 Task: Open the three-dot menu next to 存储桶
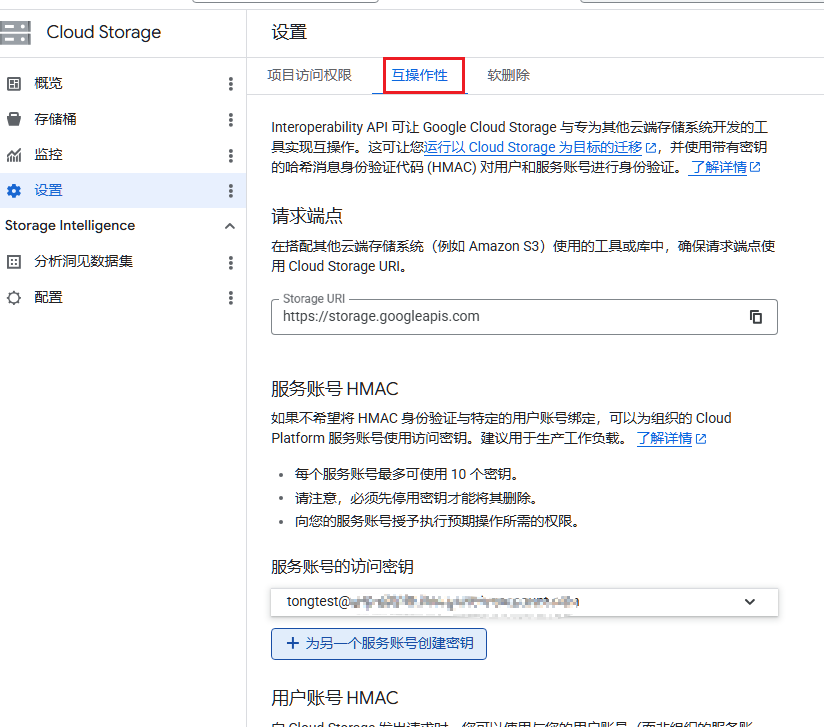coord(231,120)
